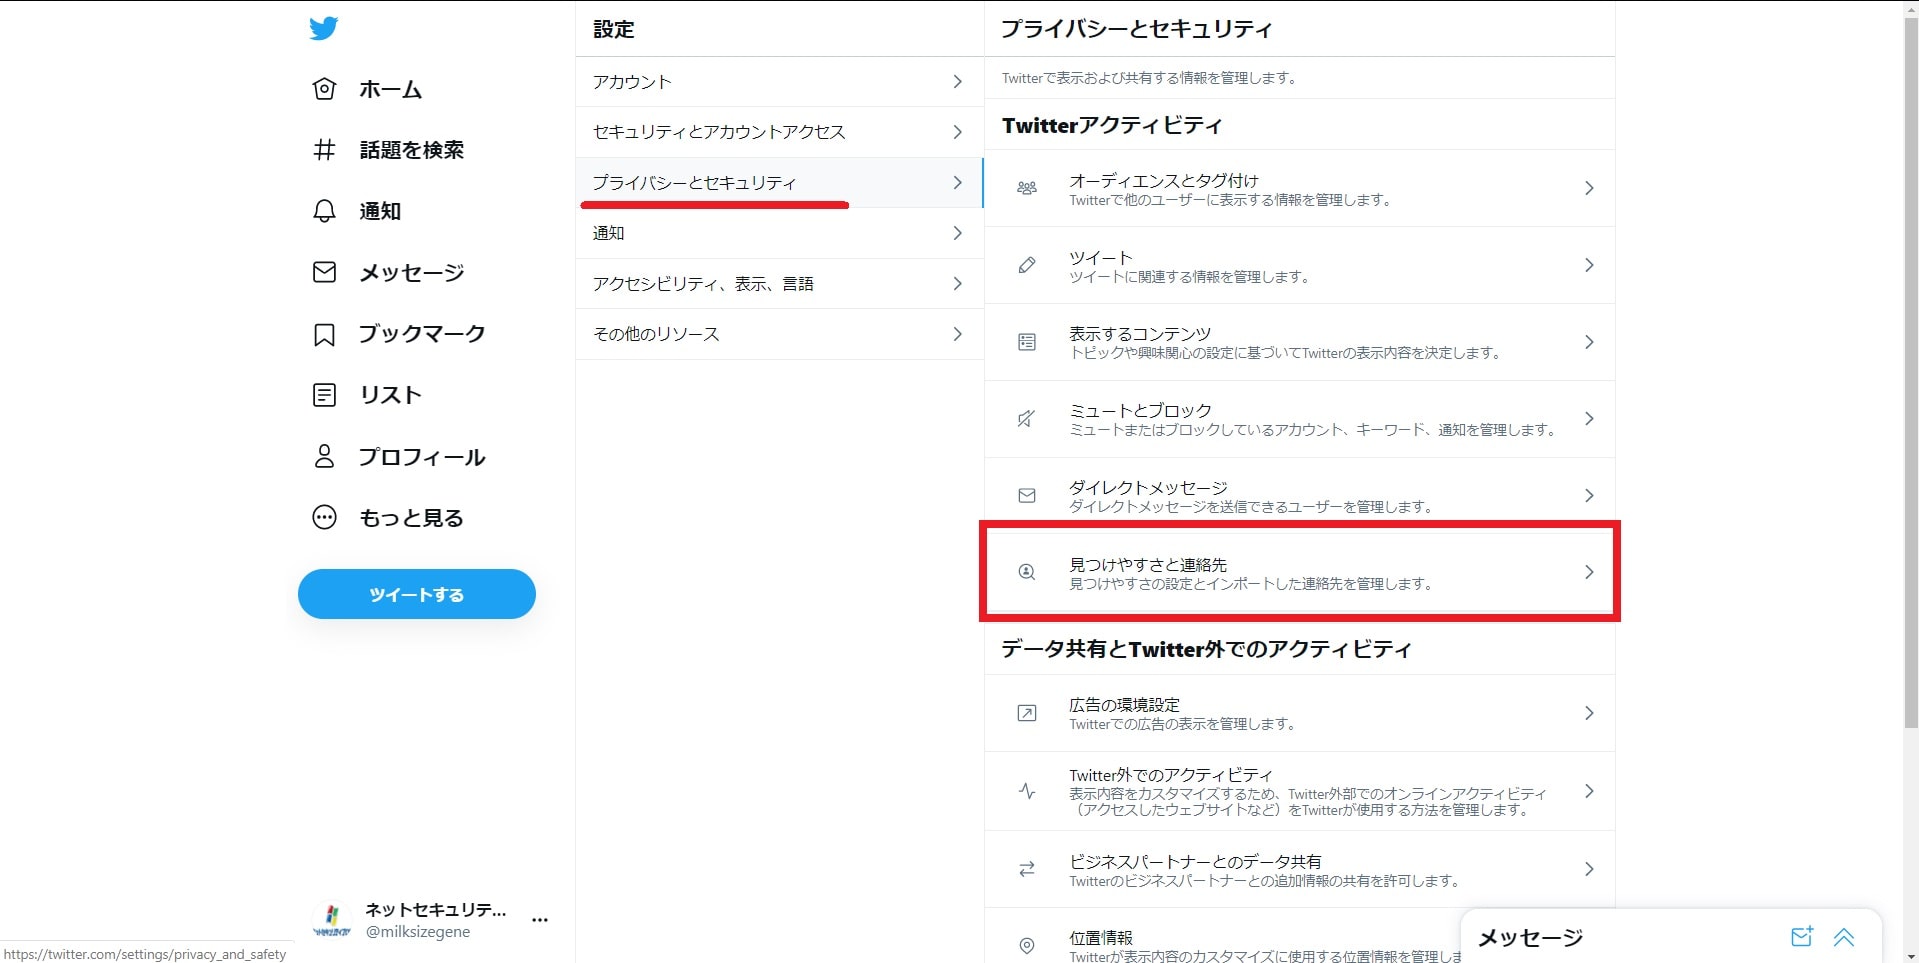Image resolution: width=1919 pixels, height=963 pixels.
Task: Open 見つけやすさと連絡先 row chevron
Action: pyautogui.click(x=1589, y=572)
